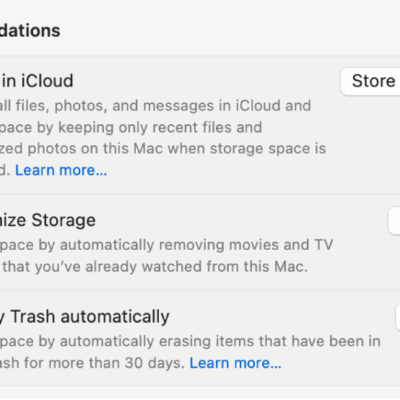This screenshot has height=400, width=400.
Task: Select the 'Trash automatically' heading text
Action: [90, 317]
